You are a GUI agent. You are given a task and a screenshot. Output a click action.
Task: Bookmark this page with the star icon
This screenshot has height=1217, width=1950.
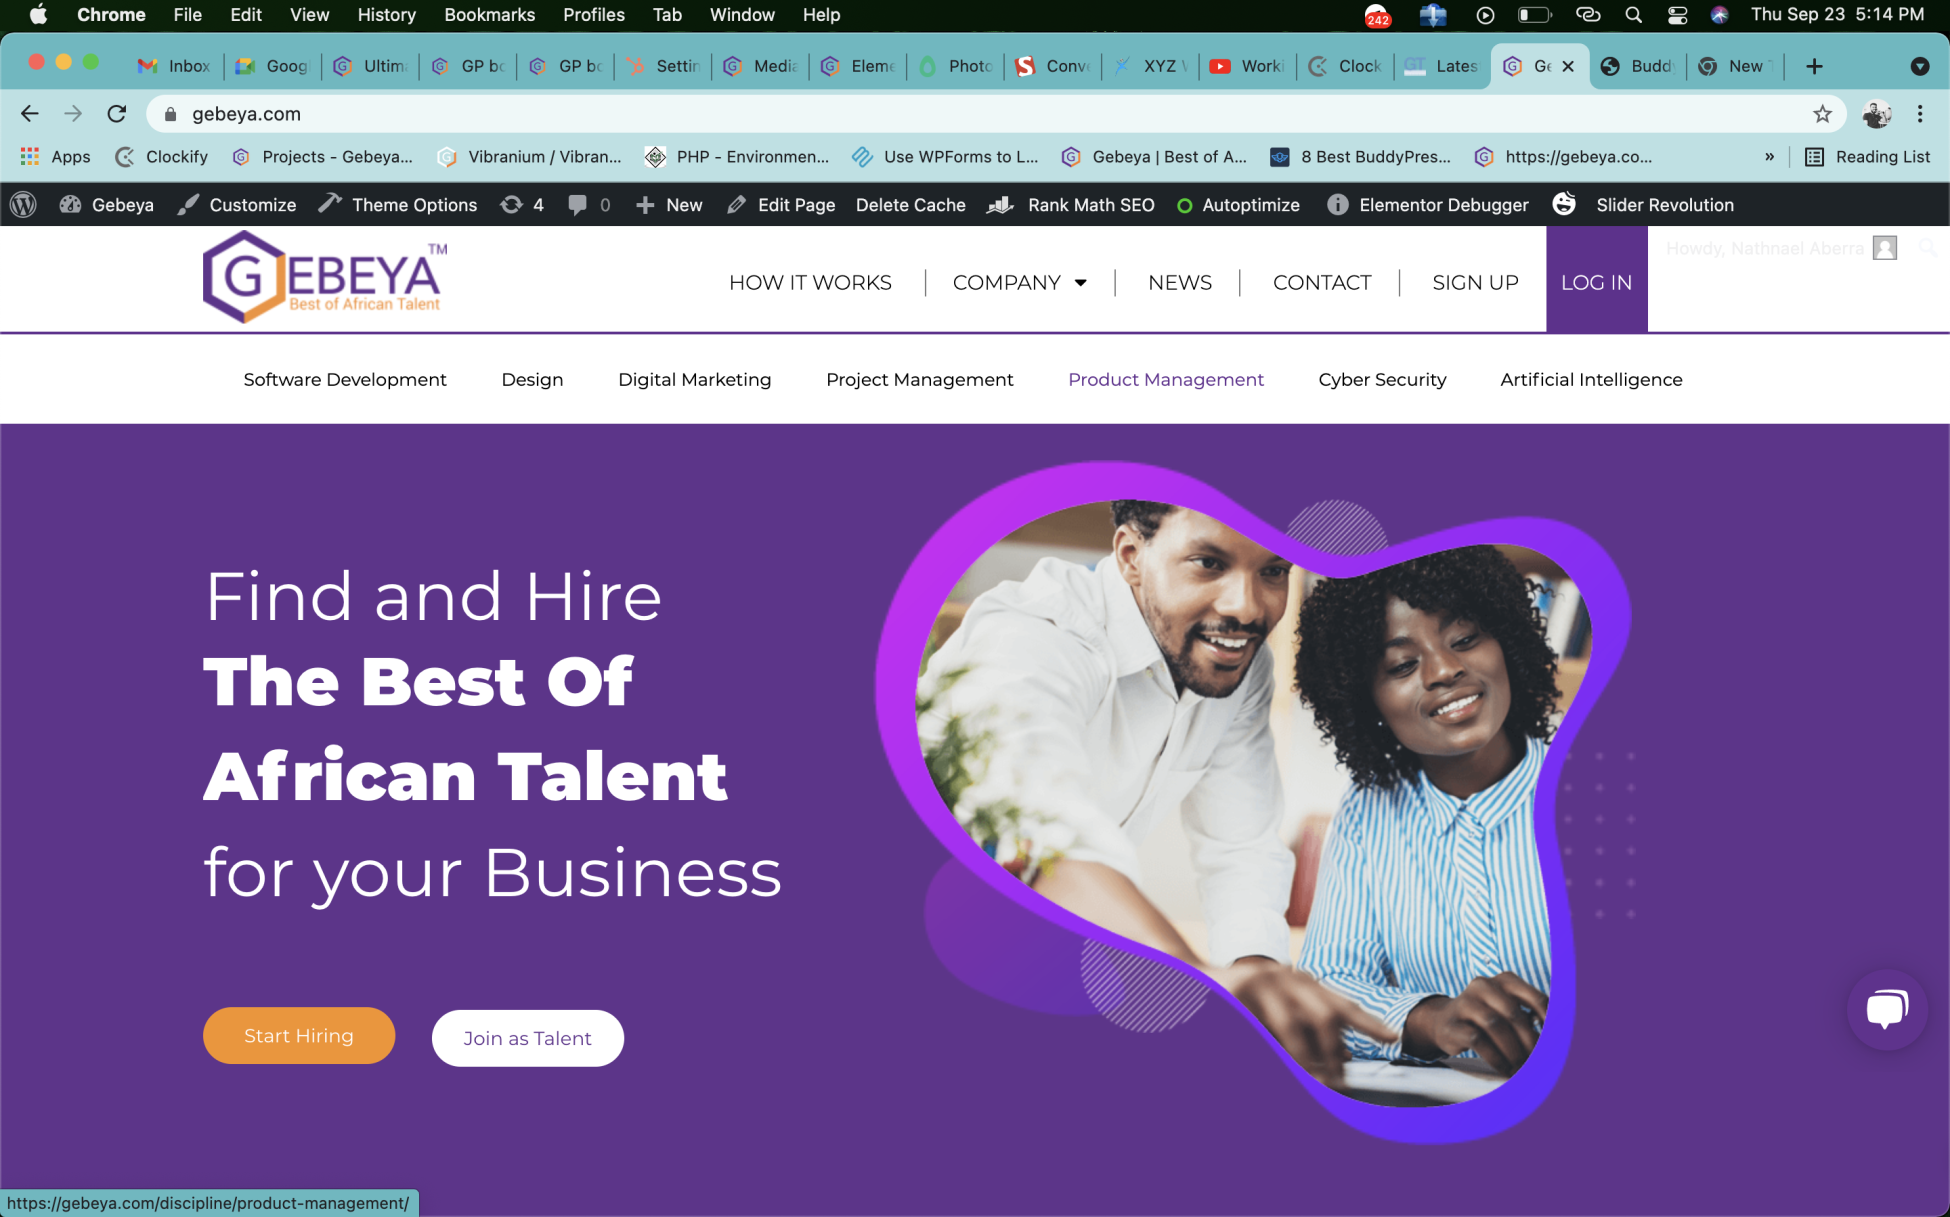[x=1822, y=114]
